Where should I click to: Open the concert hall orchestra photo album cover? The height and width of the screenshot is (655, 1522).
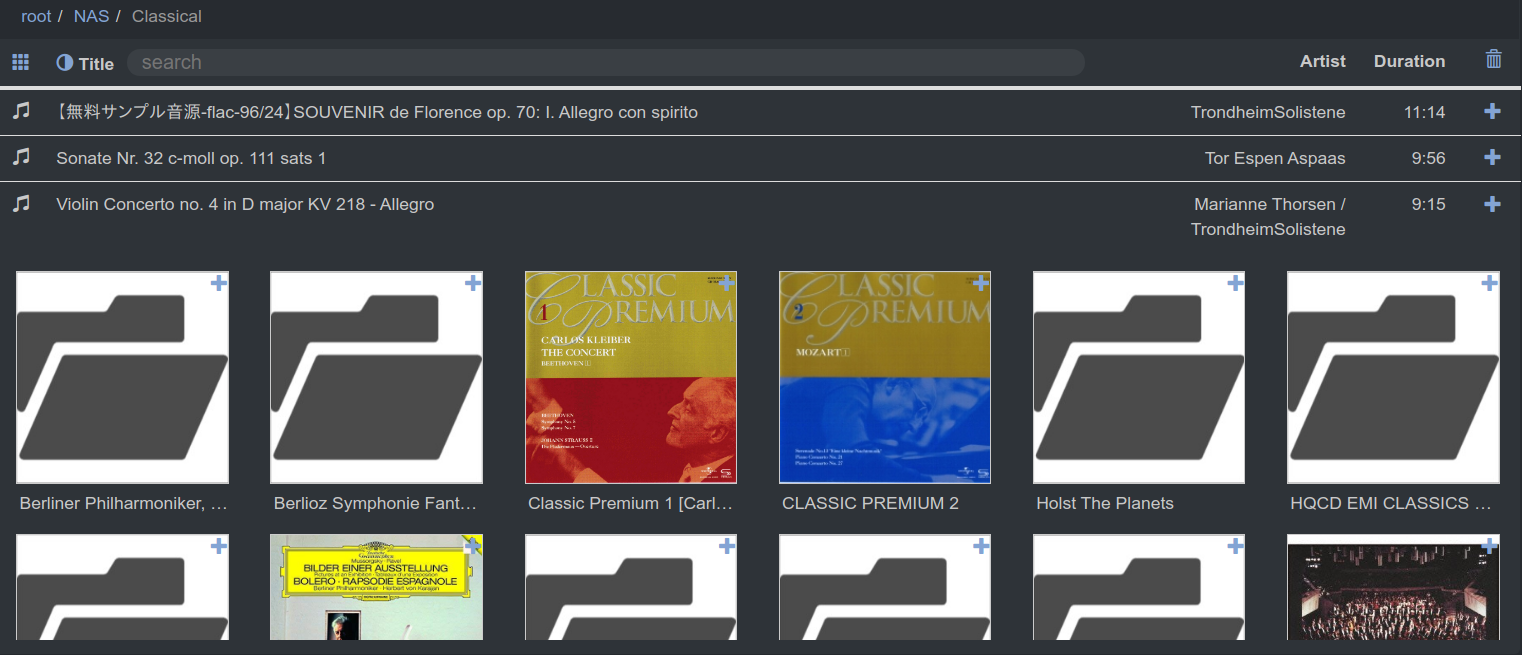pos(1392,587)
